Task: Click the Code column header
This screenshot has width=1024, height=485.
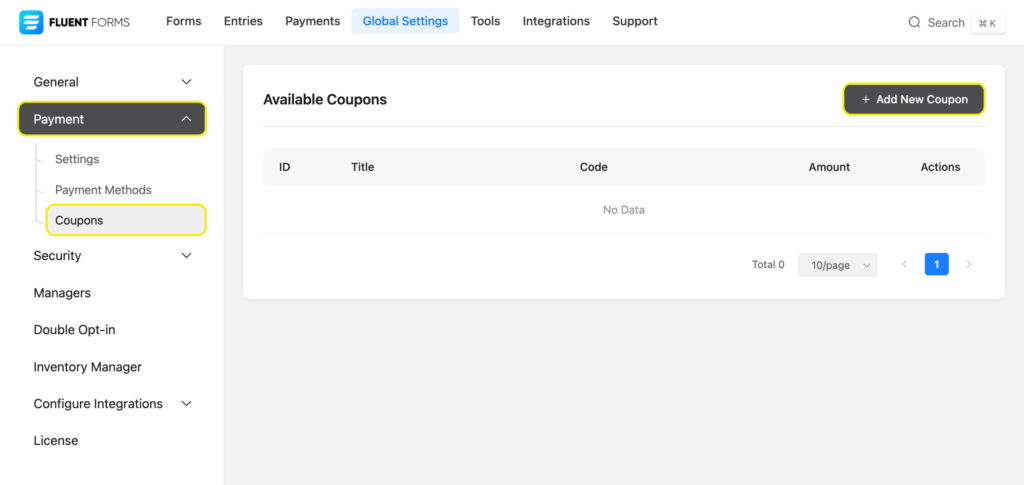Action: (594, 167)
